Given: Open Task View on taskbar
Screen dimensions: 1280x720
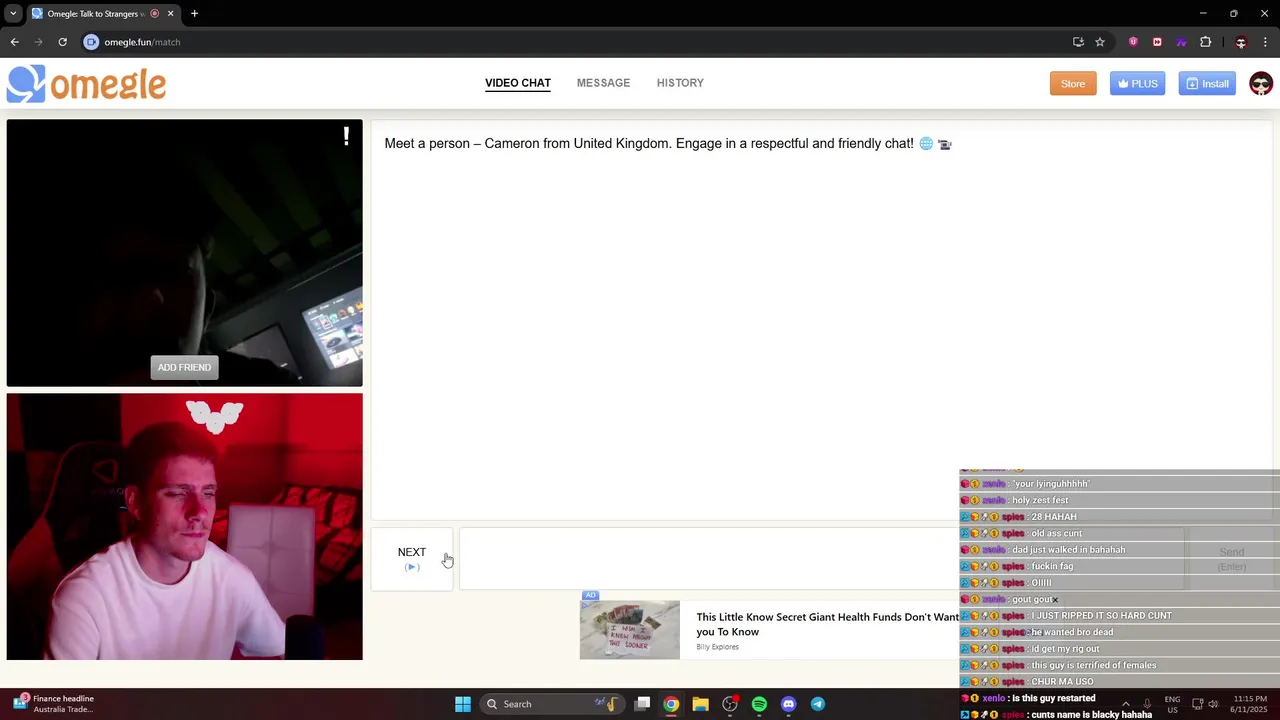Looking at the screenshot, I should pyautogui.click(x=642, y=704).
